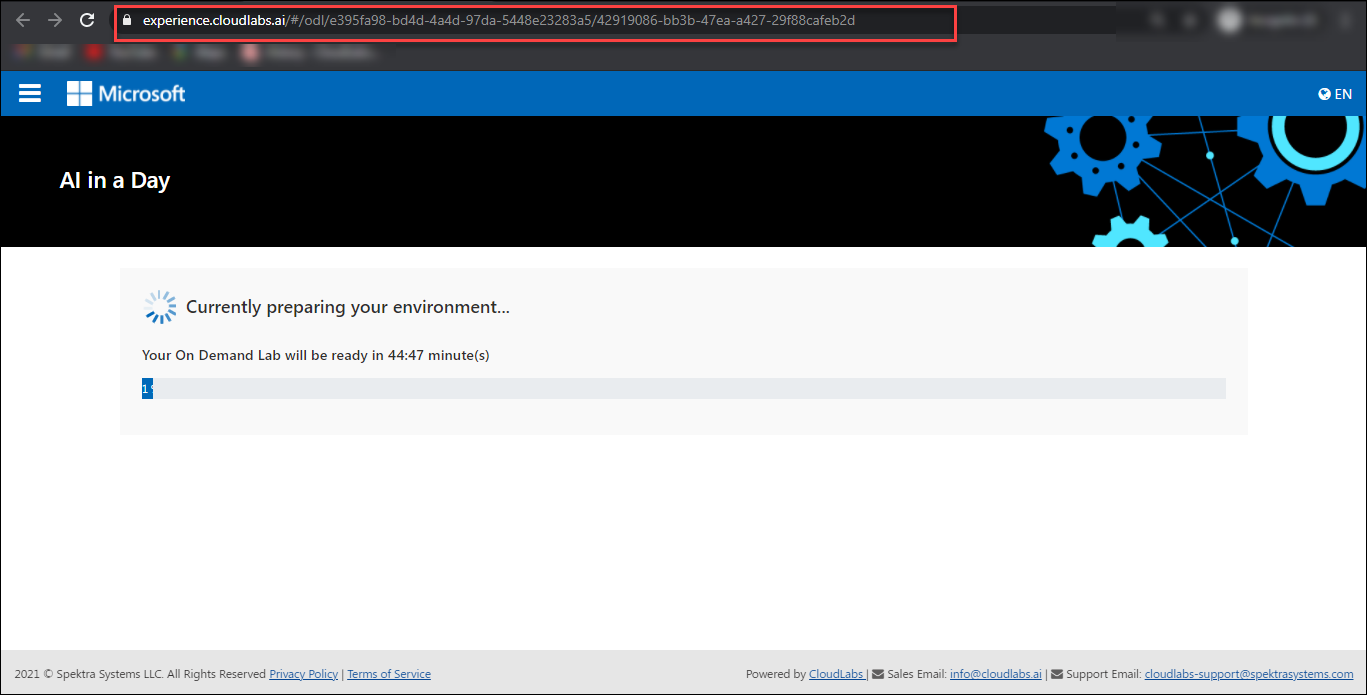Screen dimensions: 1367x695
Task: Click the lab preparation progress bar
Action: [x=684, y=388]
